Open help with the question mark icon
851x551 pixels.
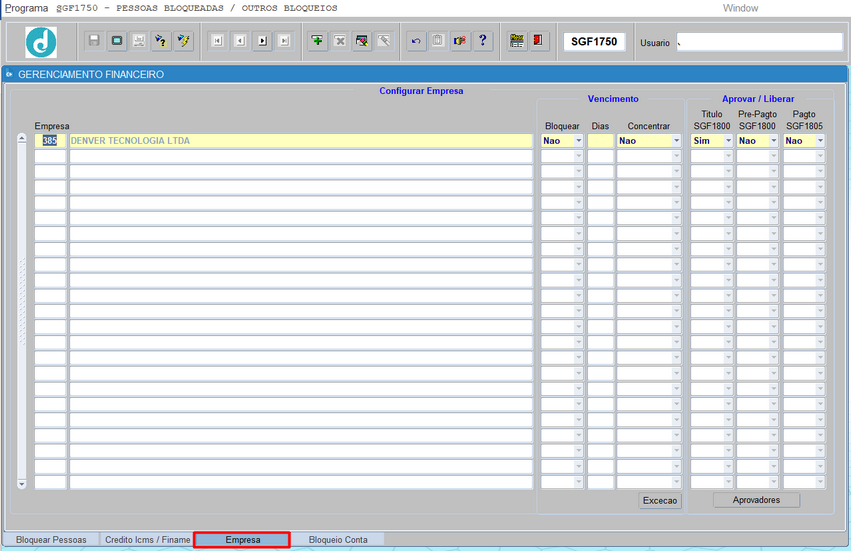coord(482,41)
